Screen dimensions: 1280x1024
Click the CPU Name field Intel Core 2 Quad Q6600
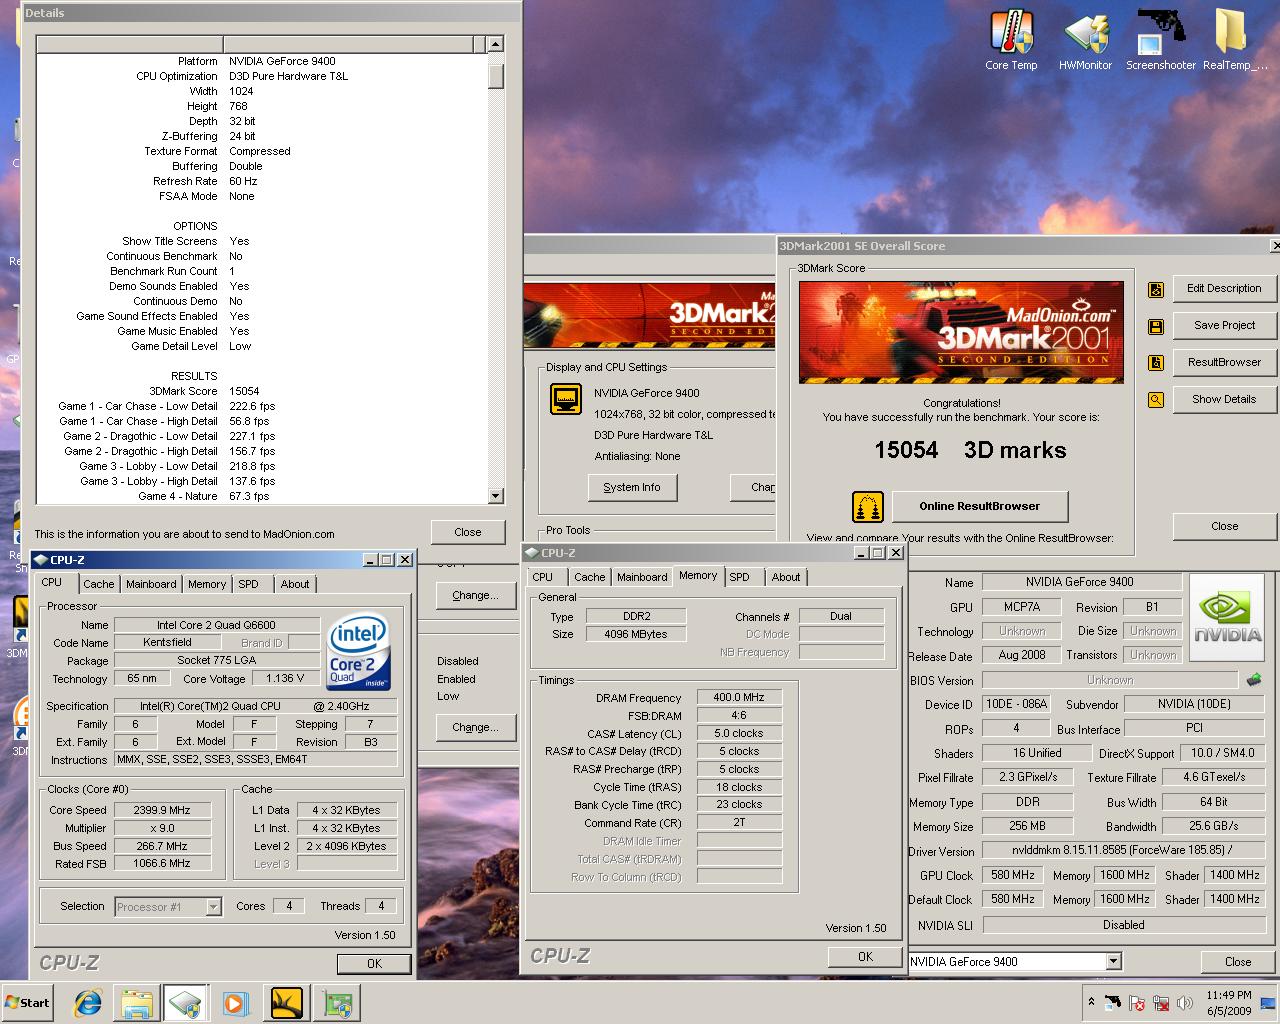point(216,625)
